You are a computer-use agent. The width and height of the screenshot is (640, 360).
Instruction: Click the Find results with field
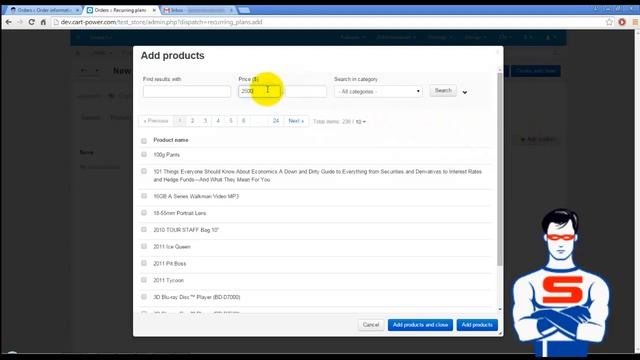pos(187,91)
